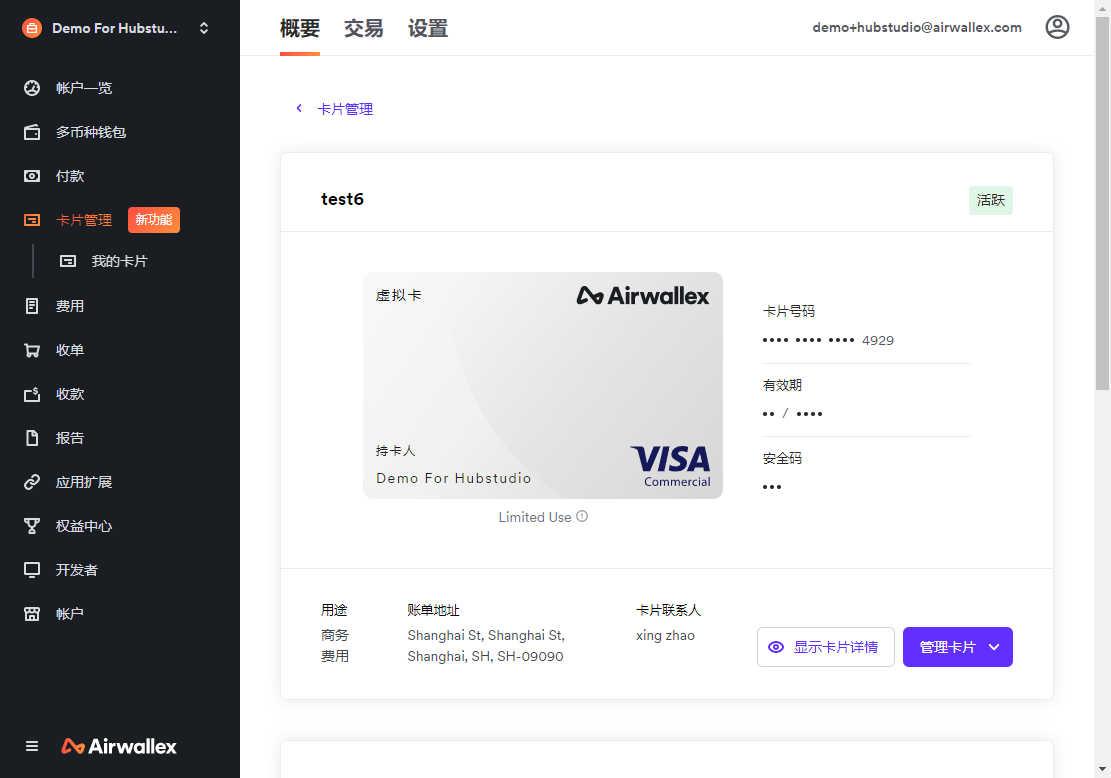Click the 卡片管理 breadcrumb link
This screenshot has width=1111, height=778.
tap(345, 109)
